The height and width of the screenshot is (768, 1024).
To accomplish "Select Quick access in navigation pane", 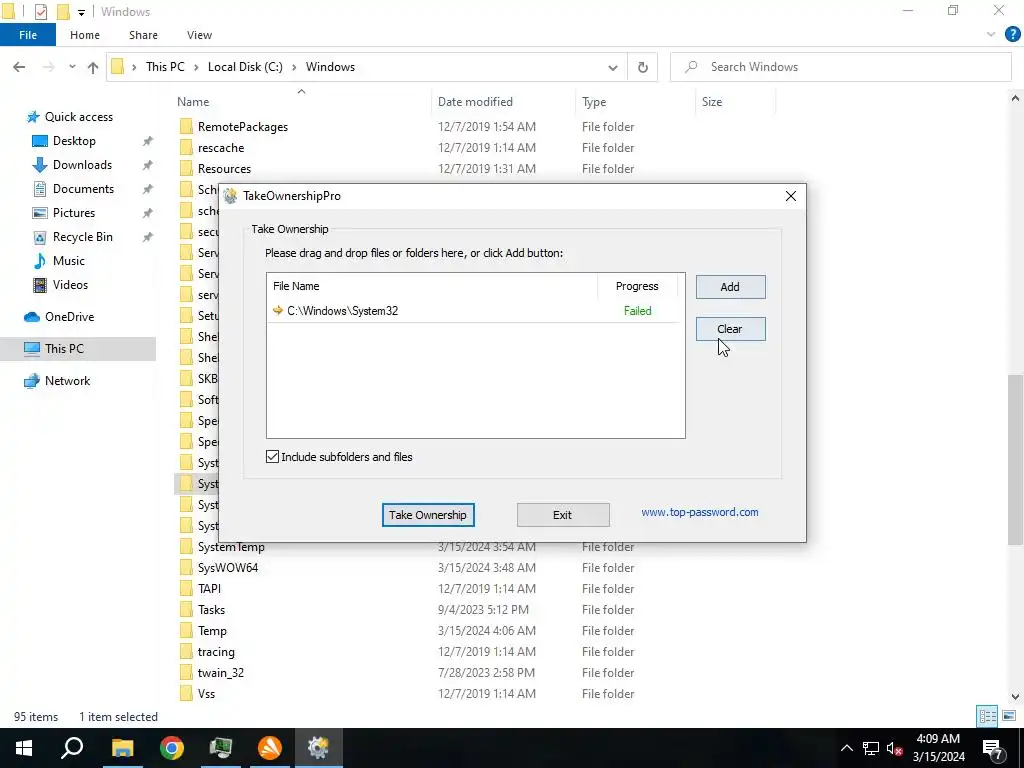I will coord(78,117).
